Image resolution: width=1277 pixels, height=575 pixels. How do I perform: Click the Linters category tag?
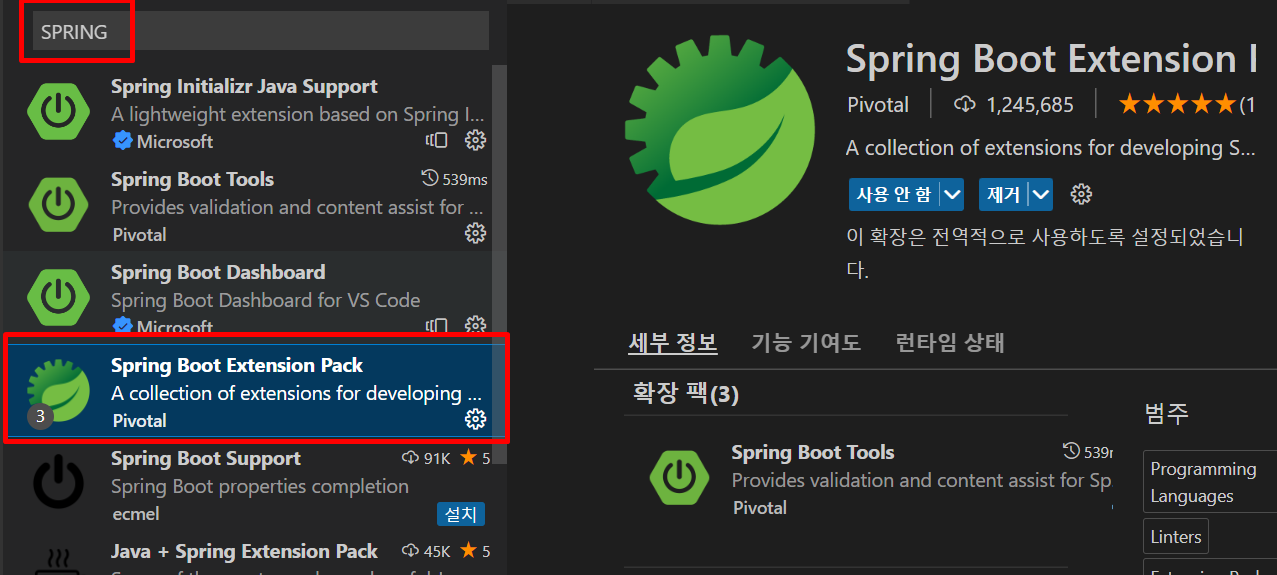[x=1176, y=537]
